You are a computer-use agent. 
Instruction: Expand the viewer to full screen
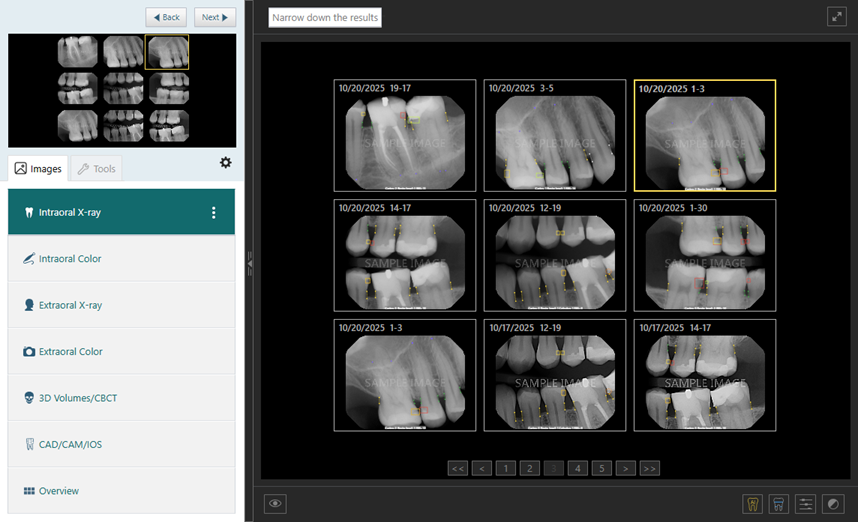coord(836,16)
